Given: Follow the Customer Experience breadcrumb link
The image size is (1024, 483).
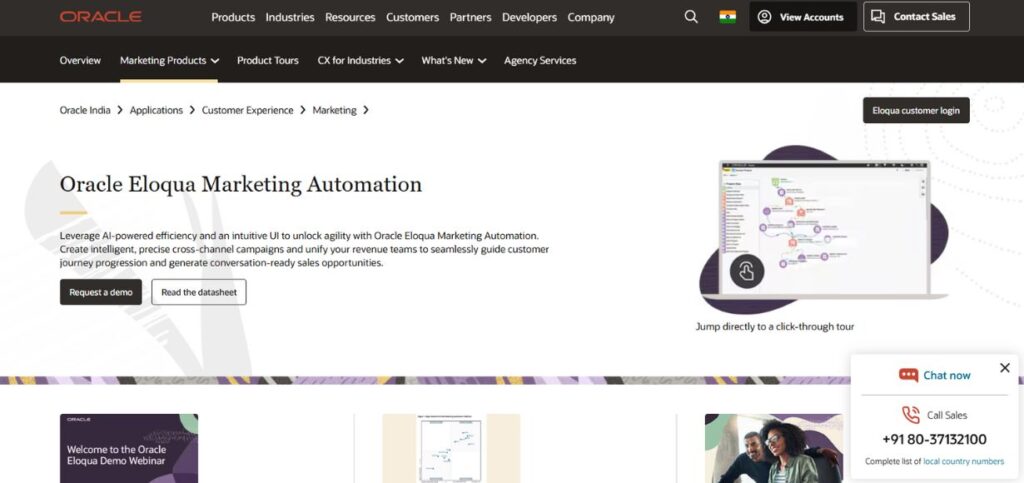Looking at the screenshot, I should [248, 110].
